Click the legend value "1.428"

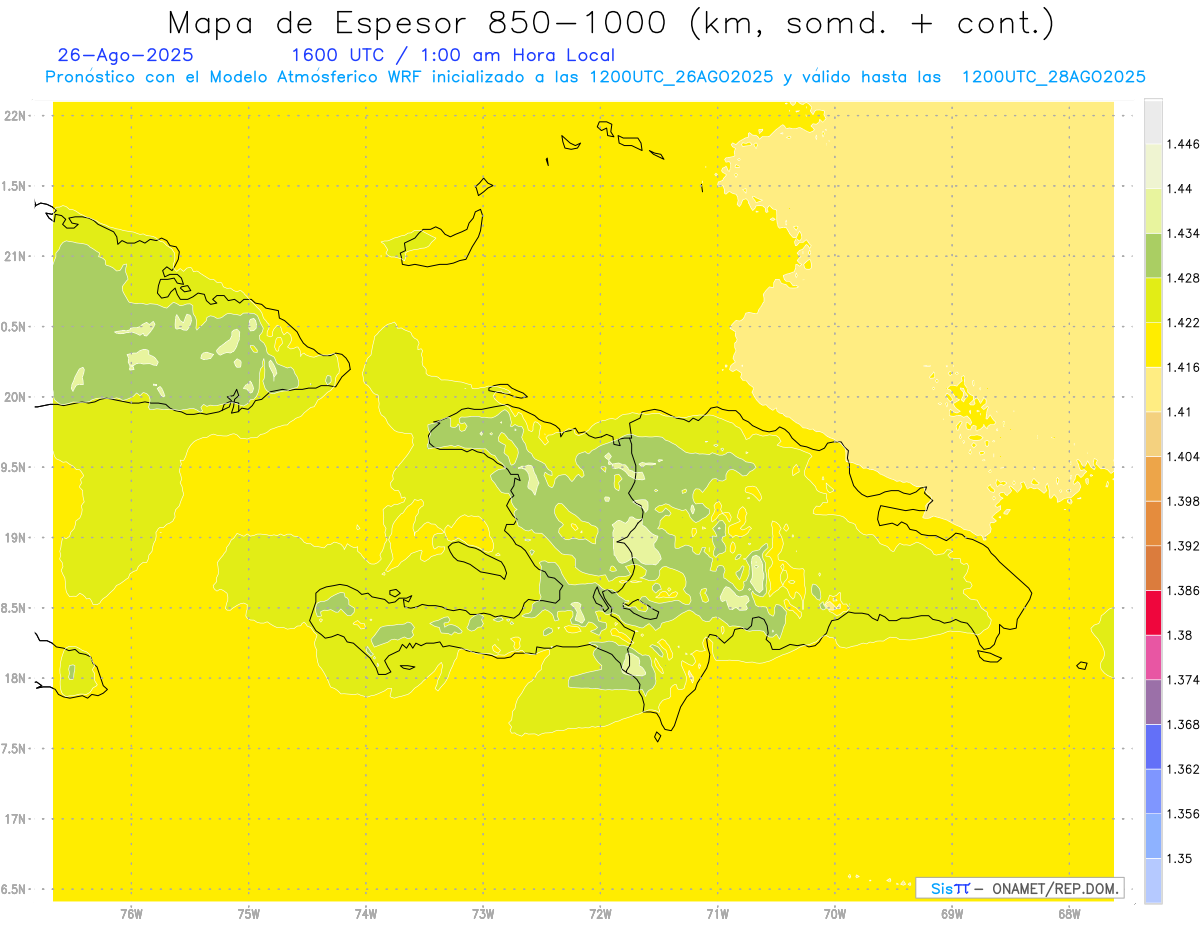pos(1183,278)
